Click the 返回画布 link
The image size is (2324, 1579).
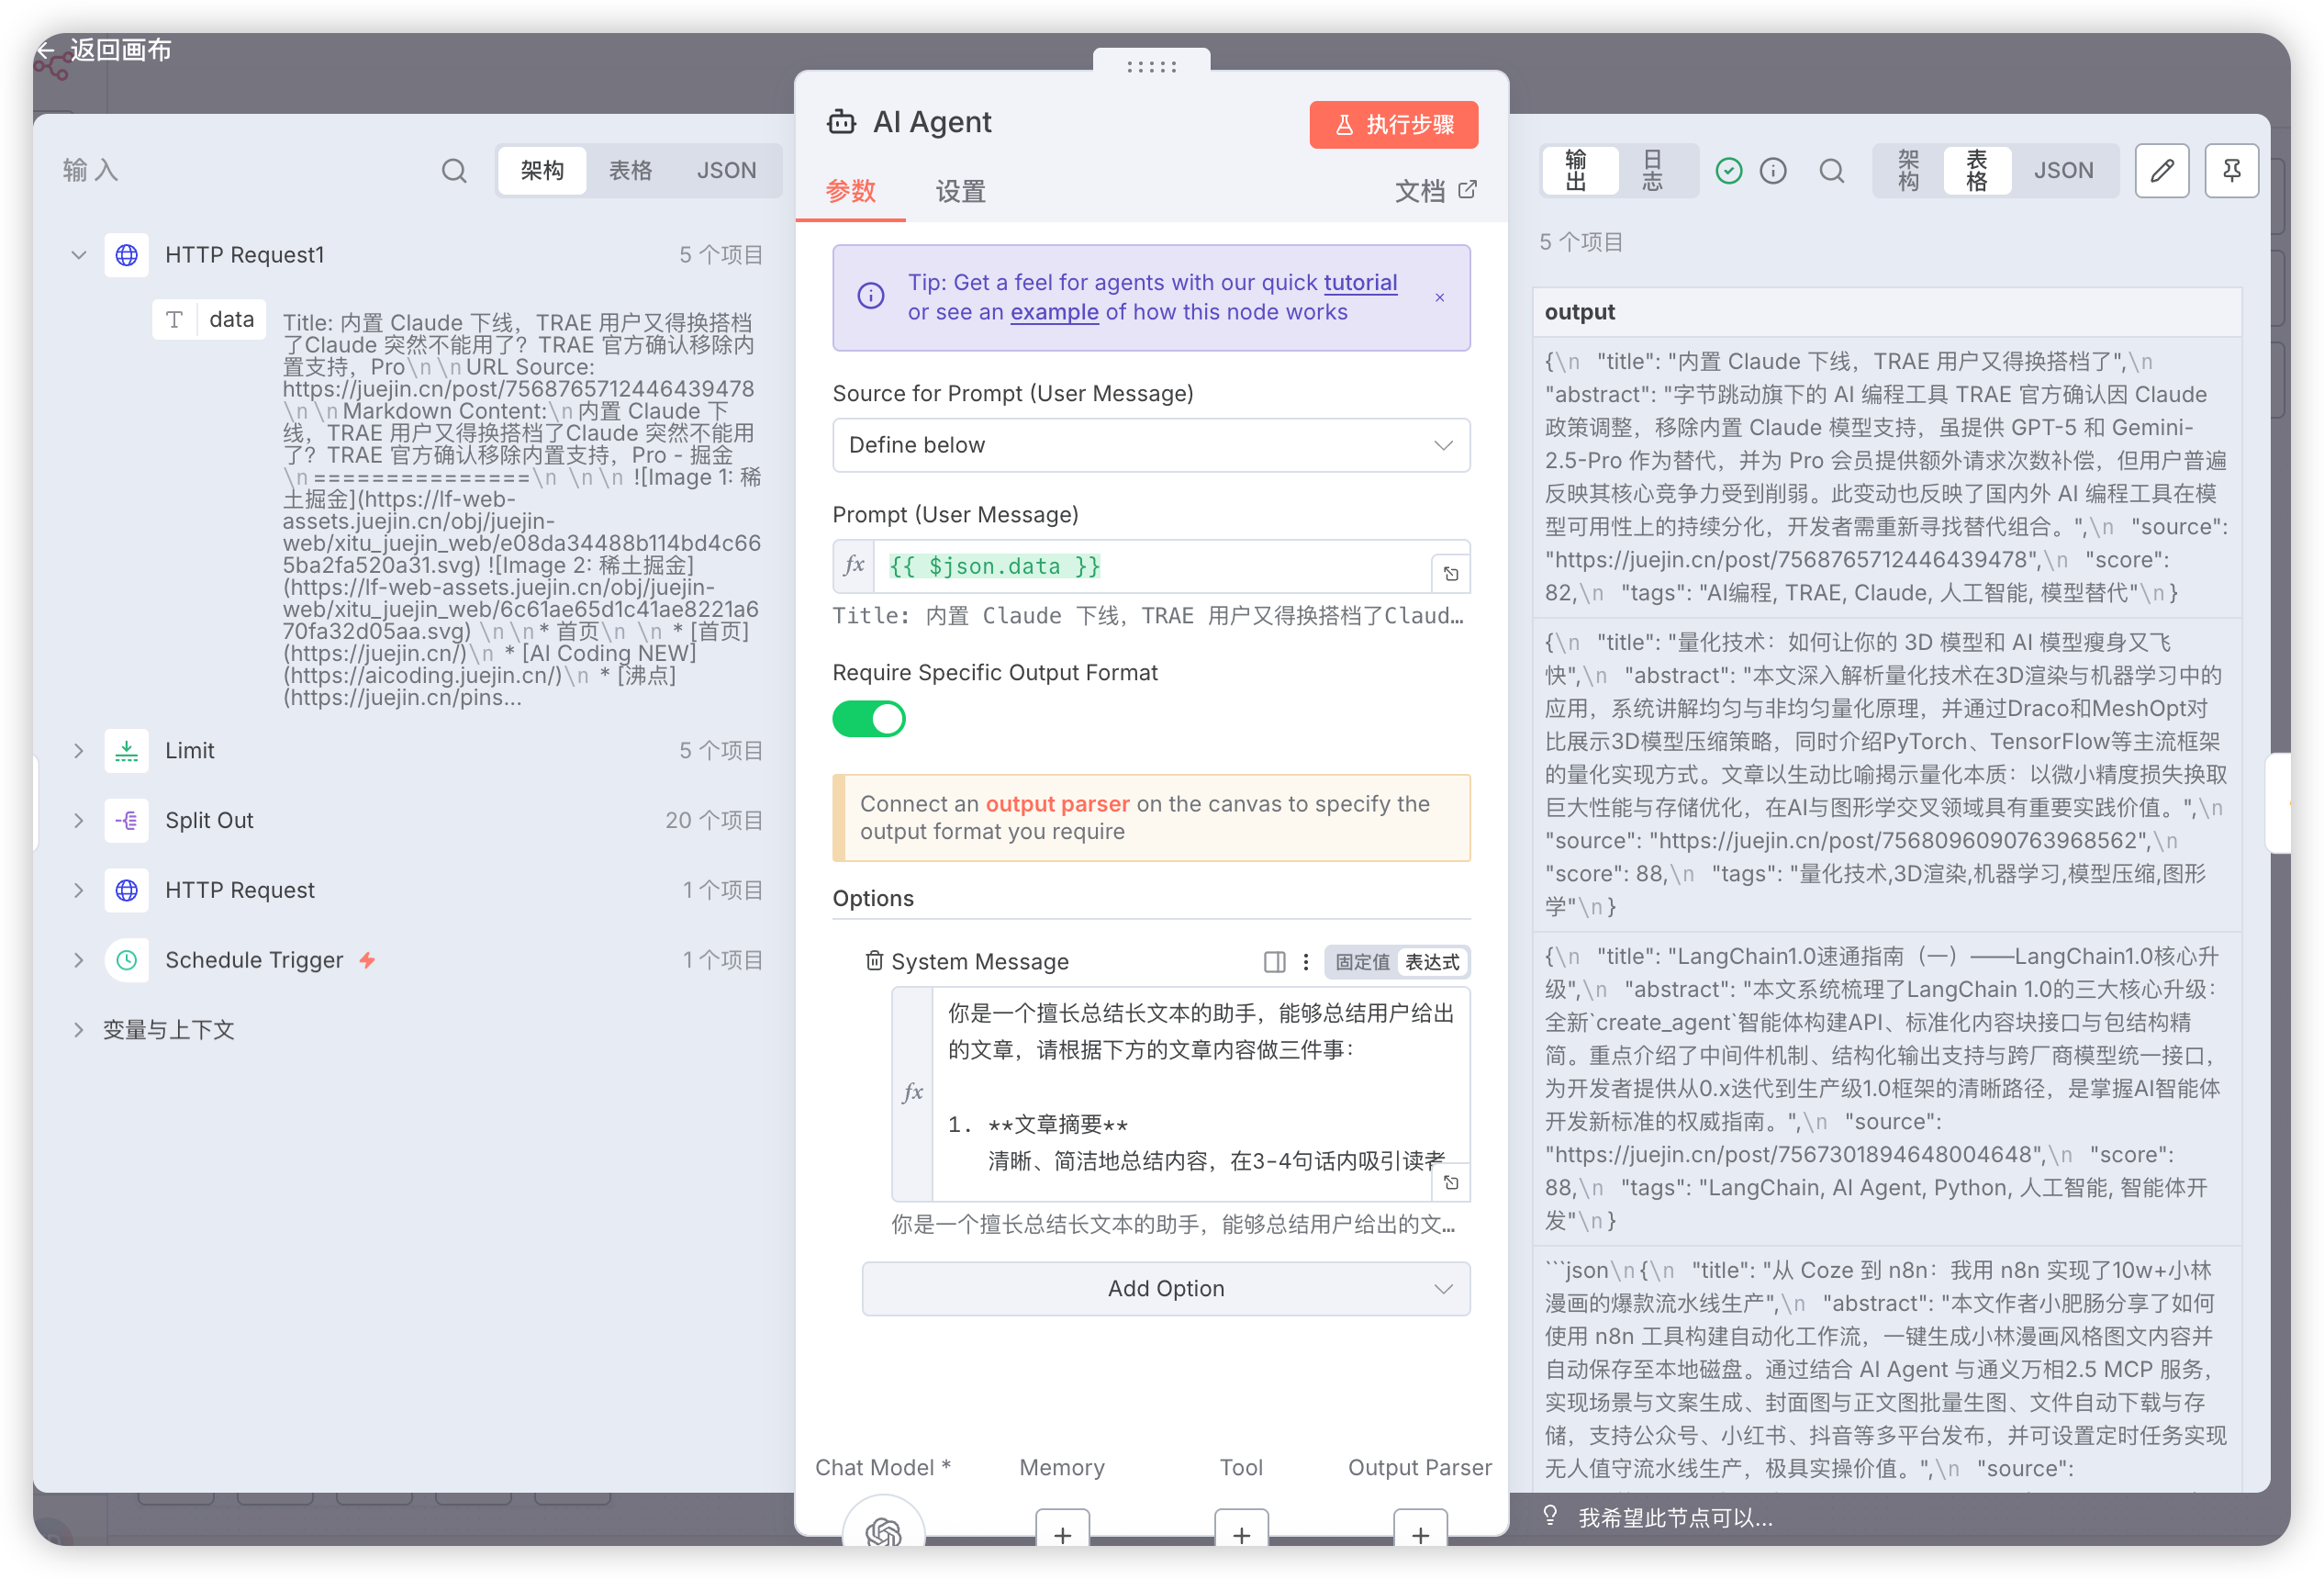click(x=120, y=50)
